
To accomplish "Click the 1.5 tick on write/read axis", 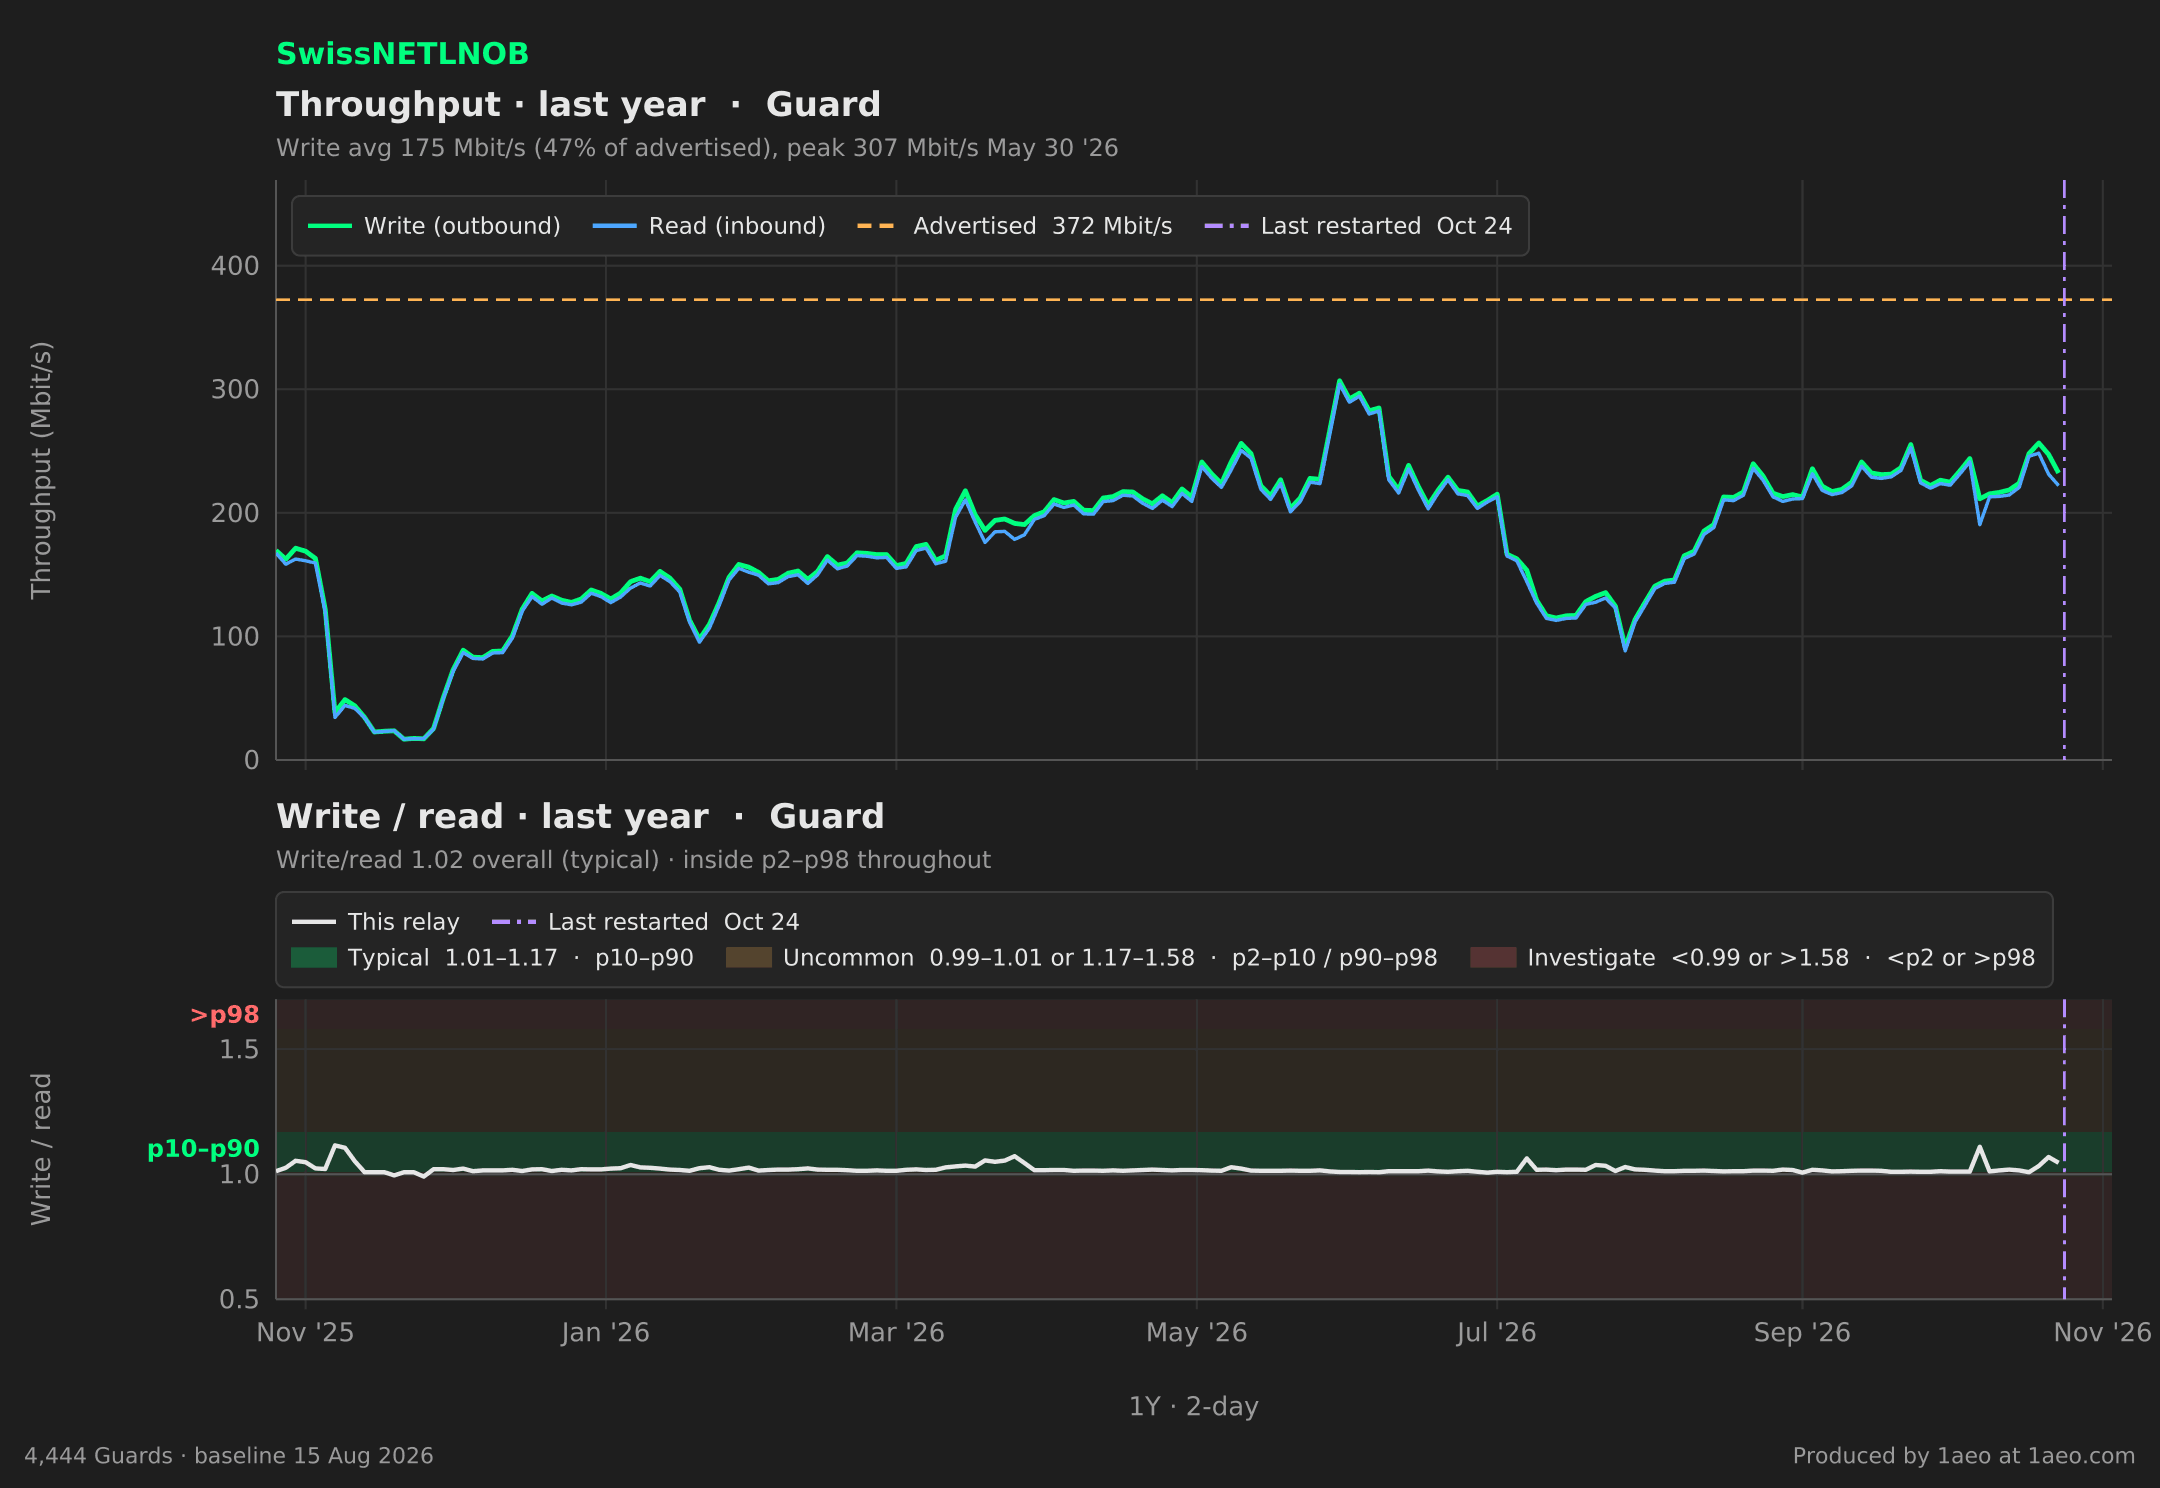I will (239, 1050).
